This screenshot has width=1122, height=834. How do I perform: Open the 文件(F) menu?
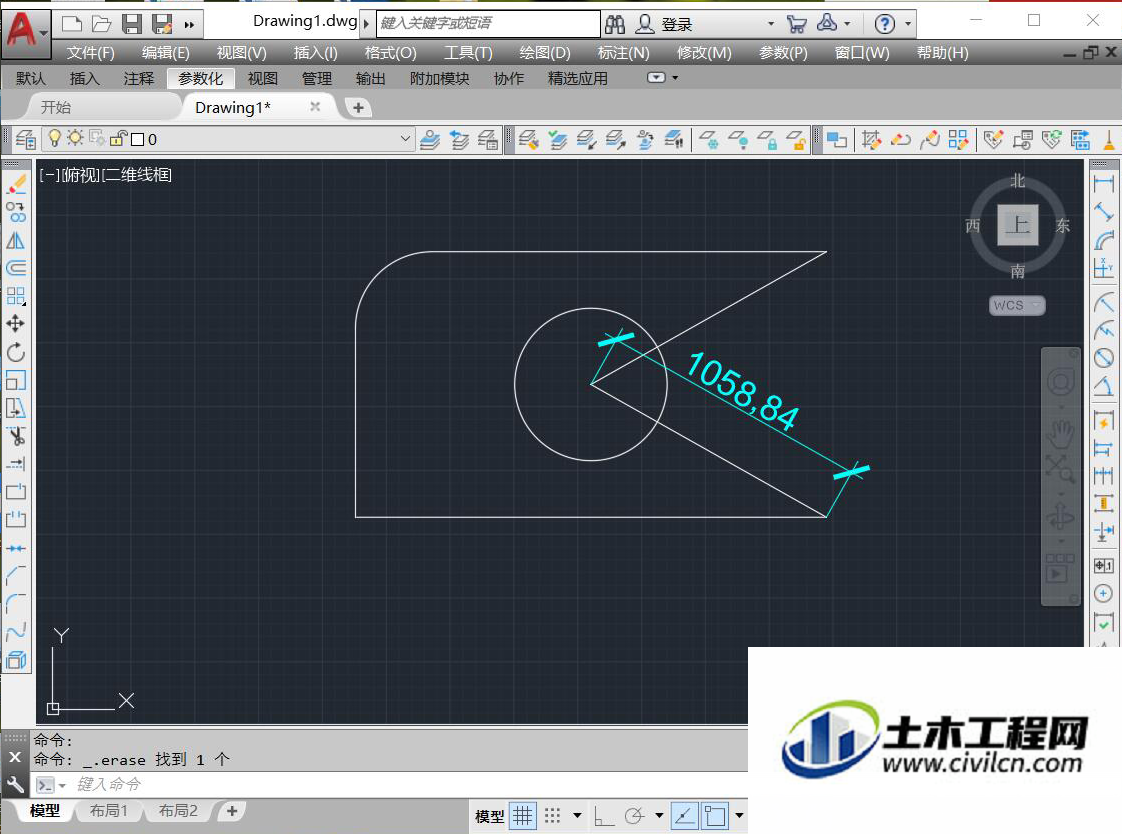pos(91,53)
